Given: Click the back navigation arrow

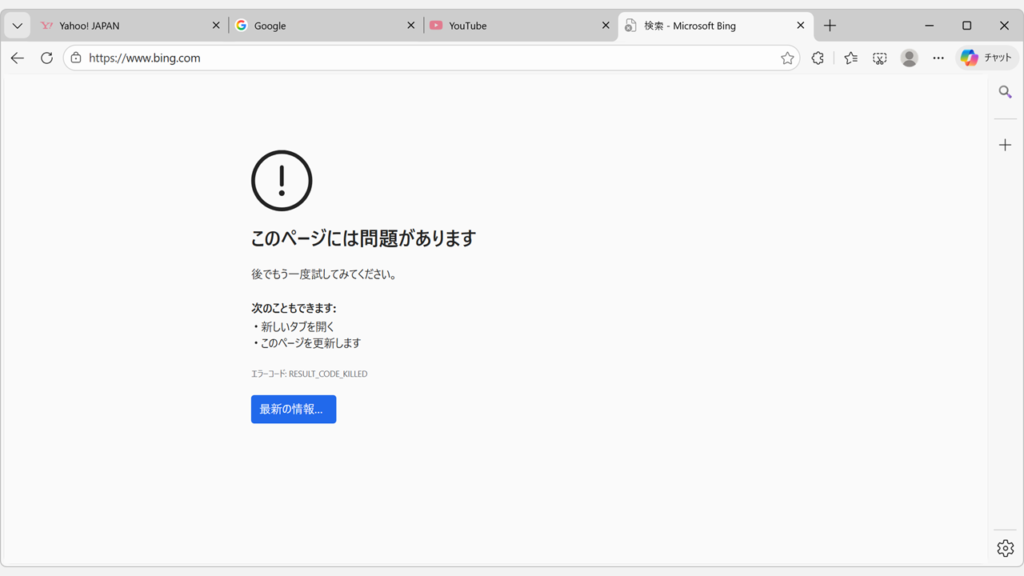Looking at the screenshot, I should tap(17, 57).
